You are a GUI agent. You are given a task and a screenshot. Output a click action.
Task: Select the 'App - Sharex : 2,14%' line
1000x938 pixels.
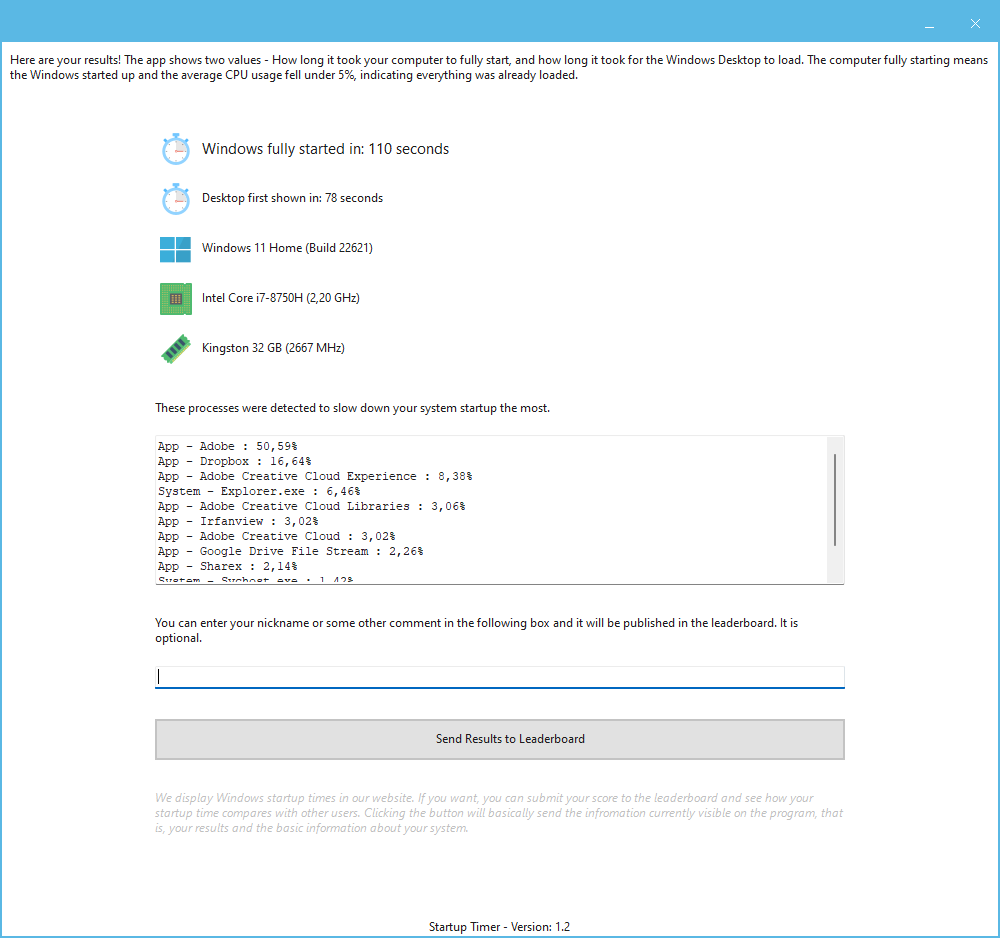[x=228, y=566]
